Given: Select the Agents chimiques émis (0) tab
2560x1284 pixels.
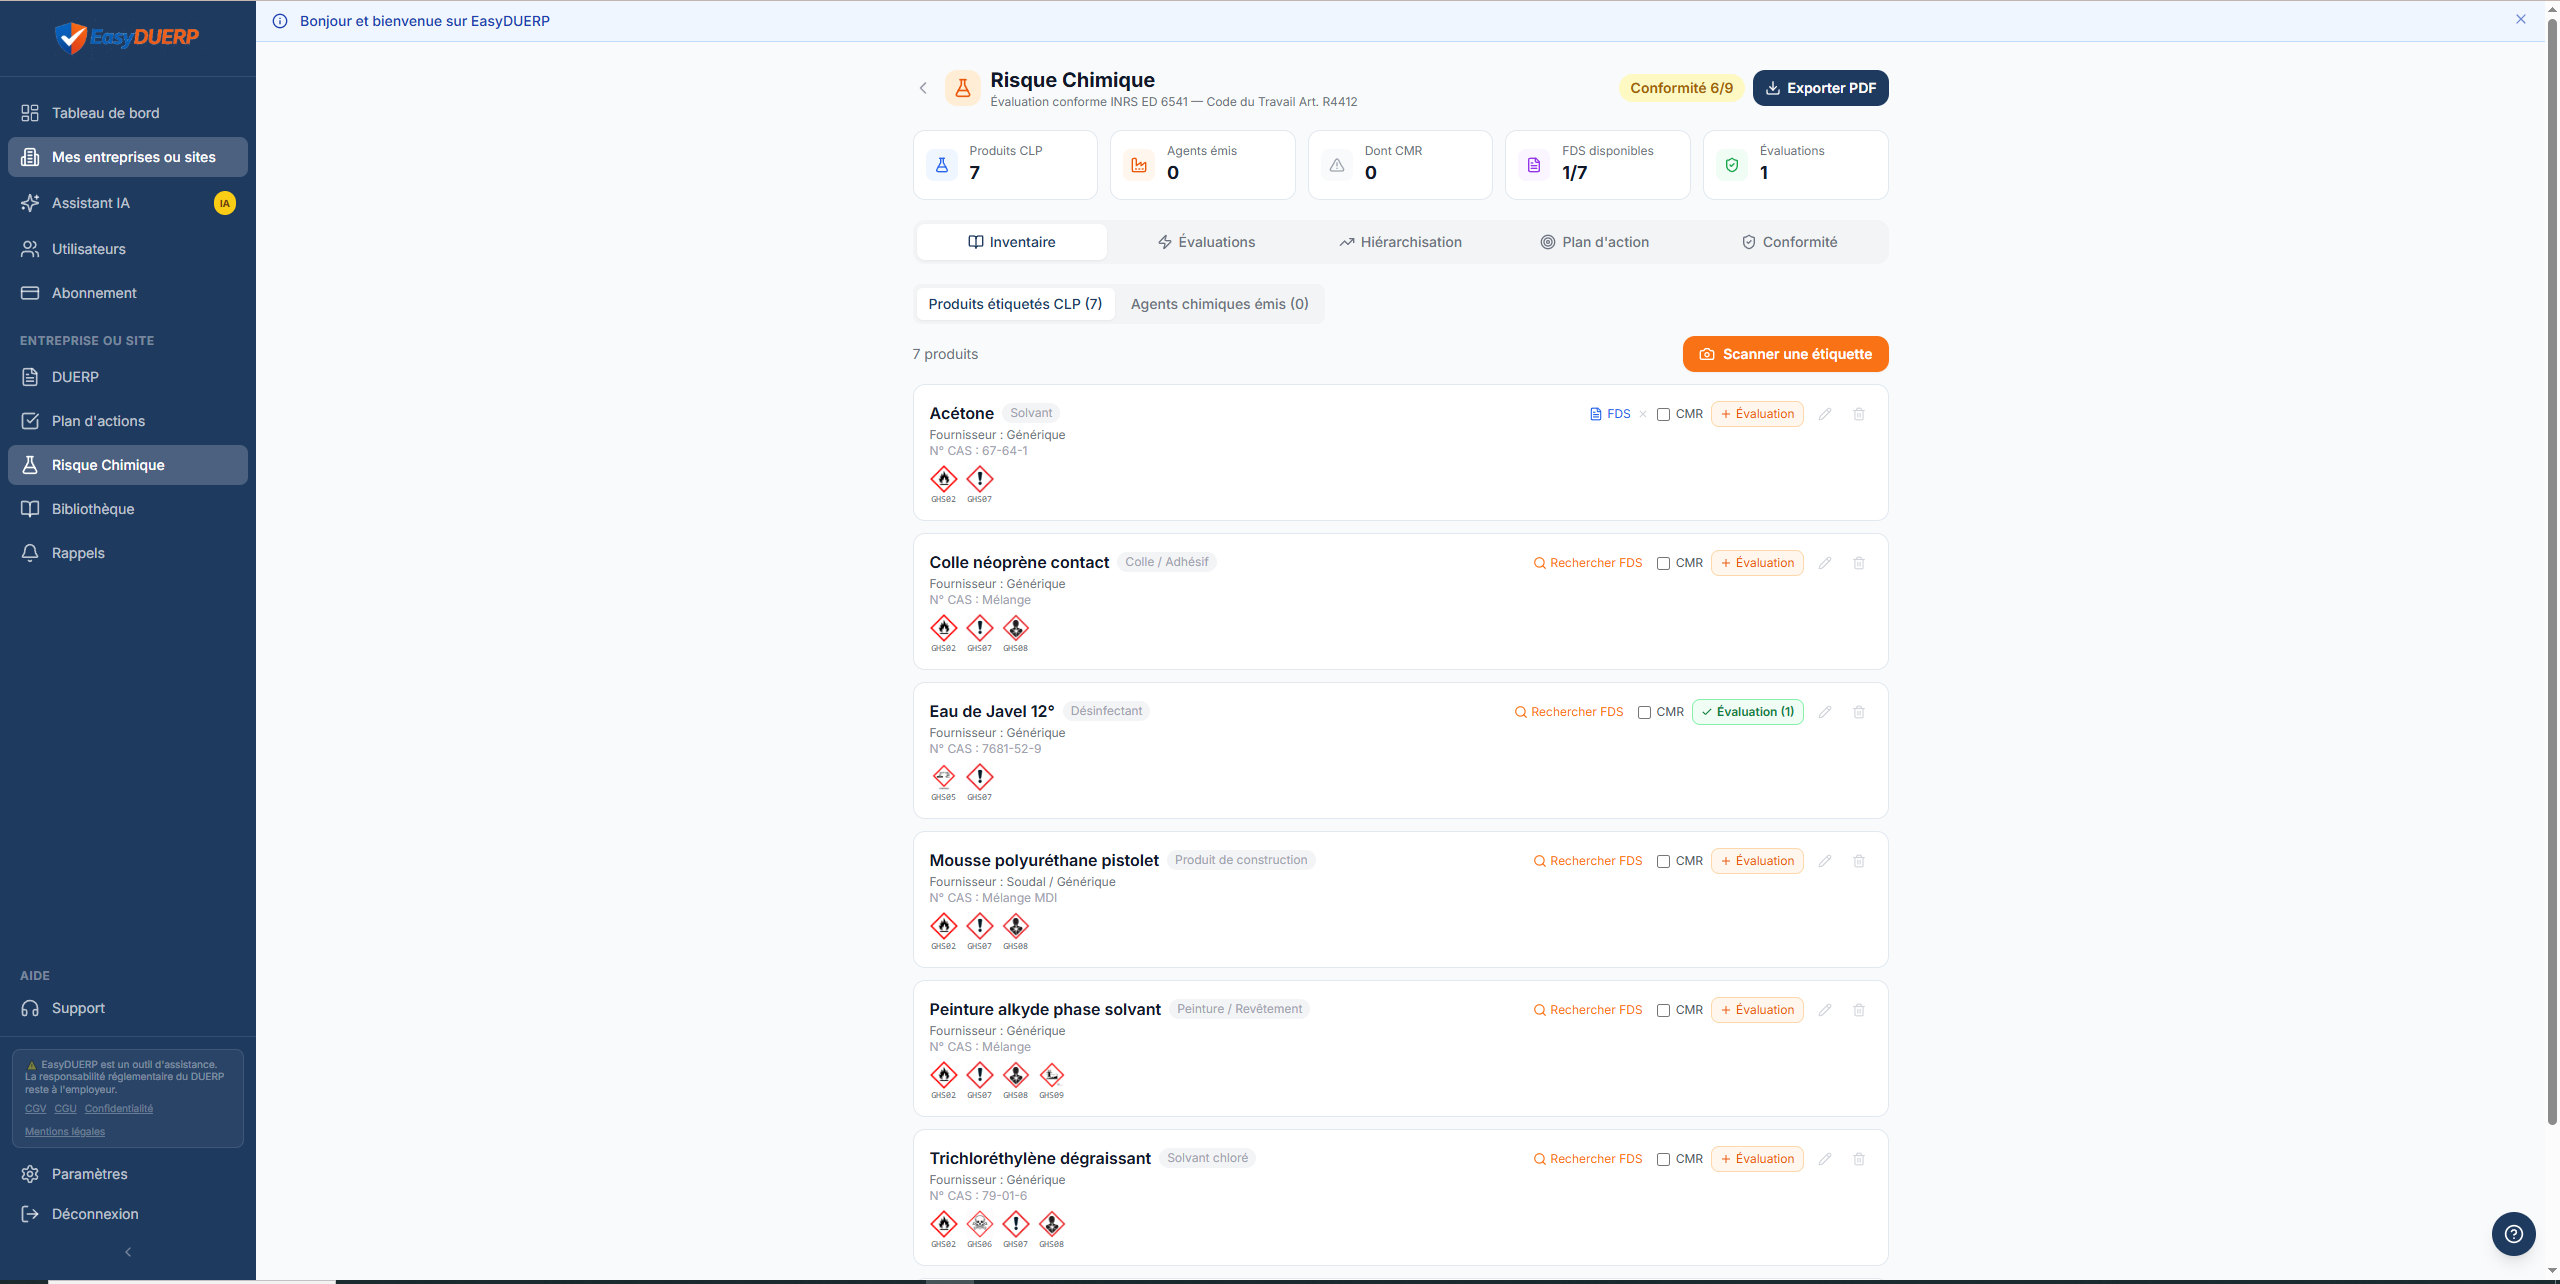Looking at the screenshot, I should [x=1219, y=304].
